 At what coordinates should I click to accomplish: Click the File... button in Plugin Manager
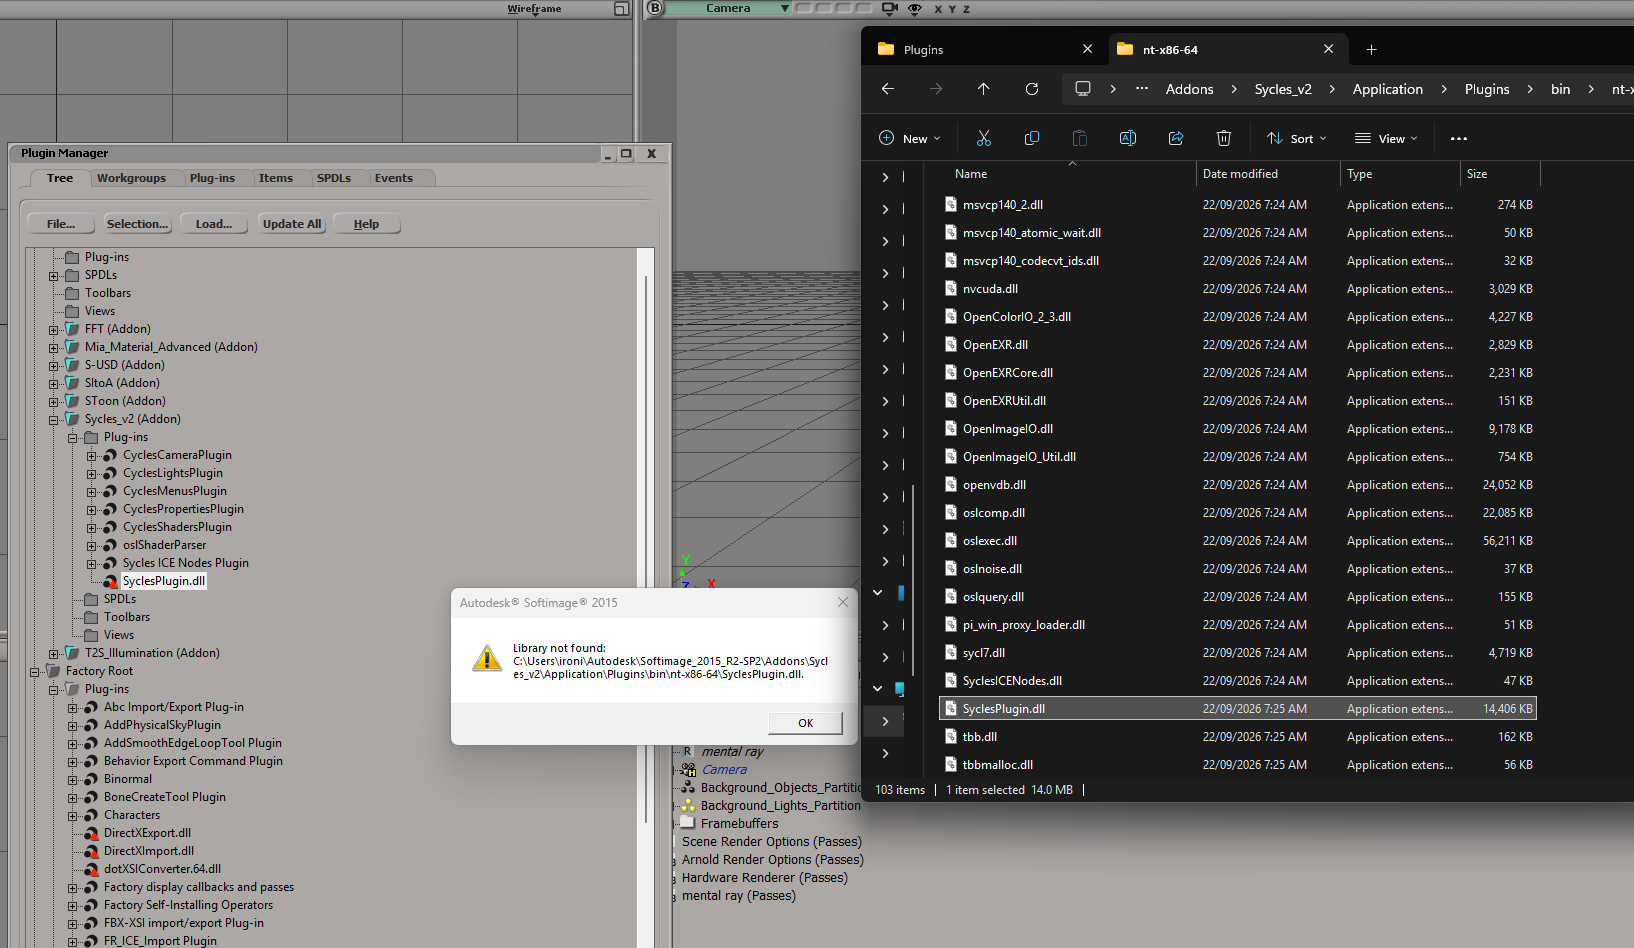[x=61, y=224]
